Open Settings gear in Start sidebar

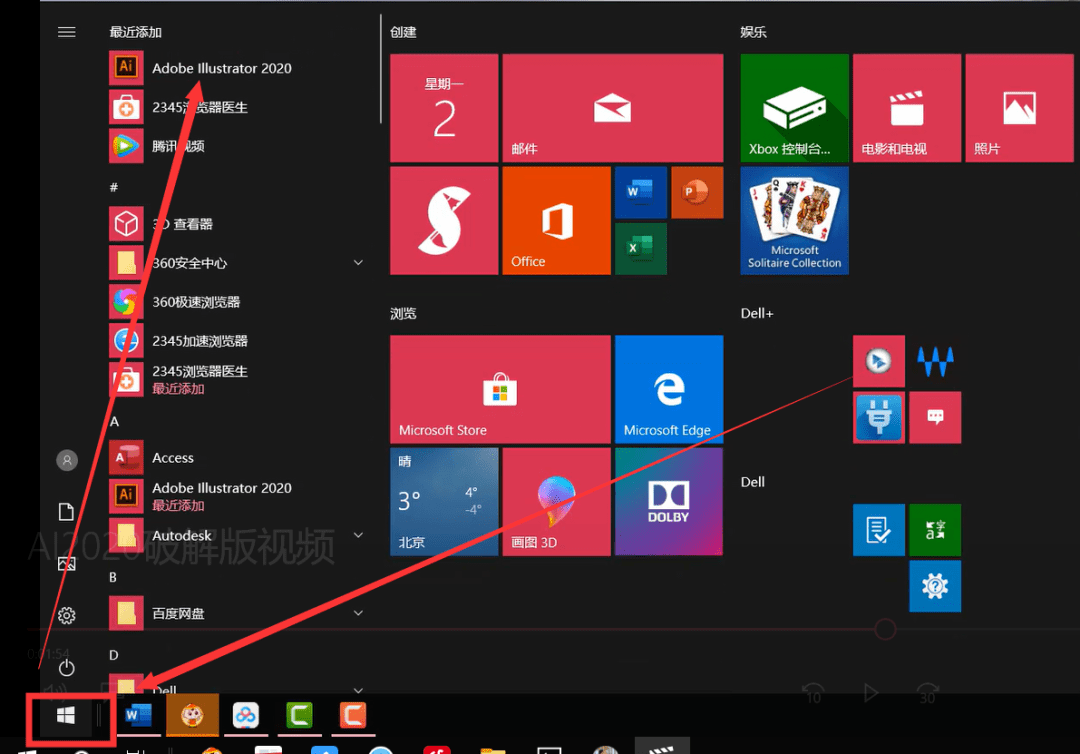tap(67, 616)
